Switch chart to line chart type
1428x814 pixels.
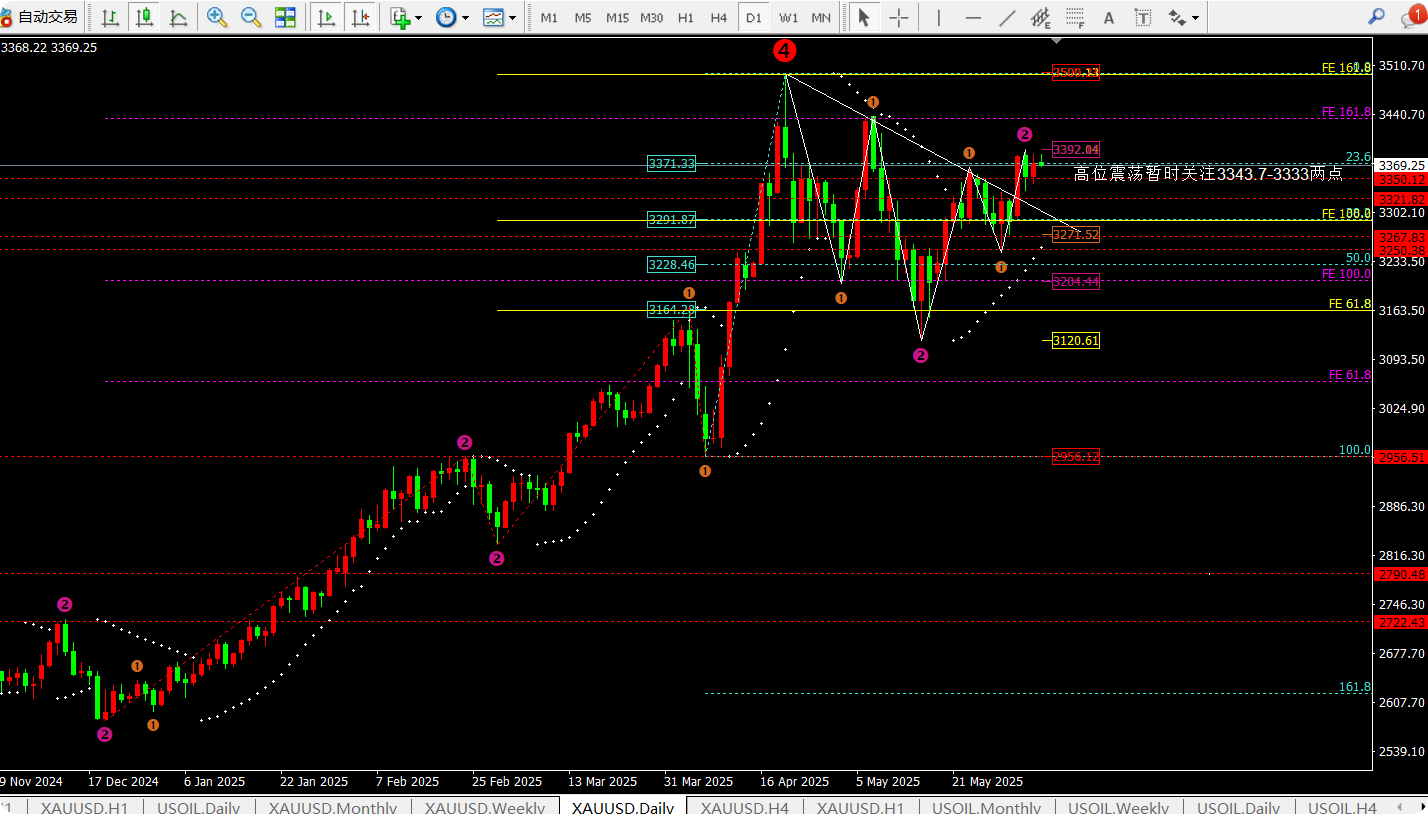179,17
